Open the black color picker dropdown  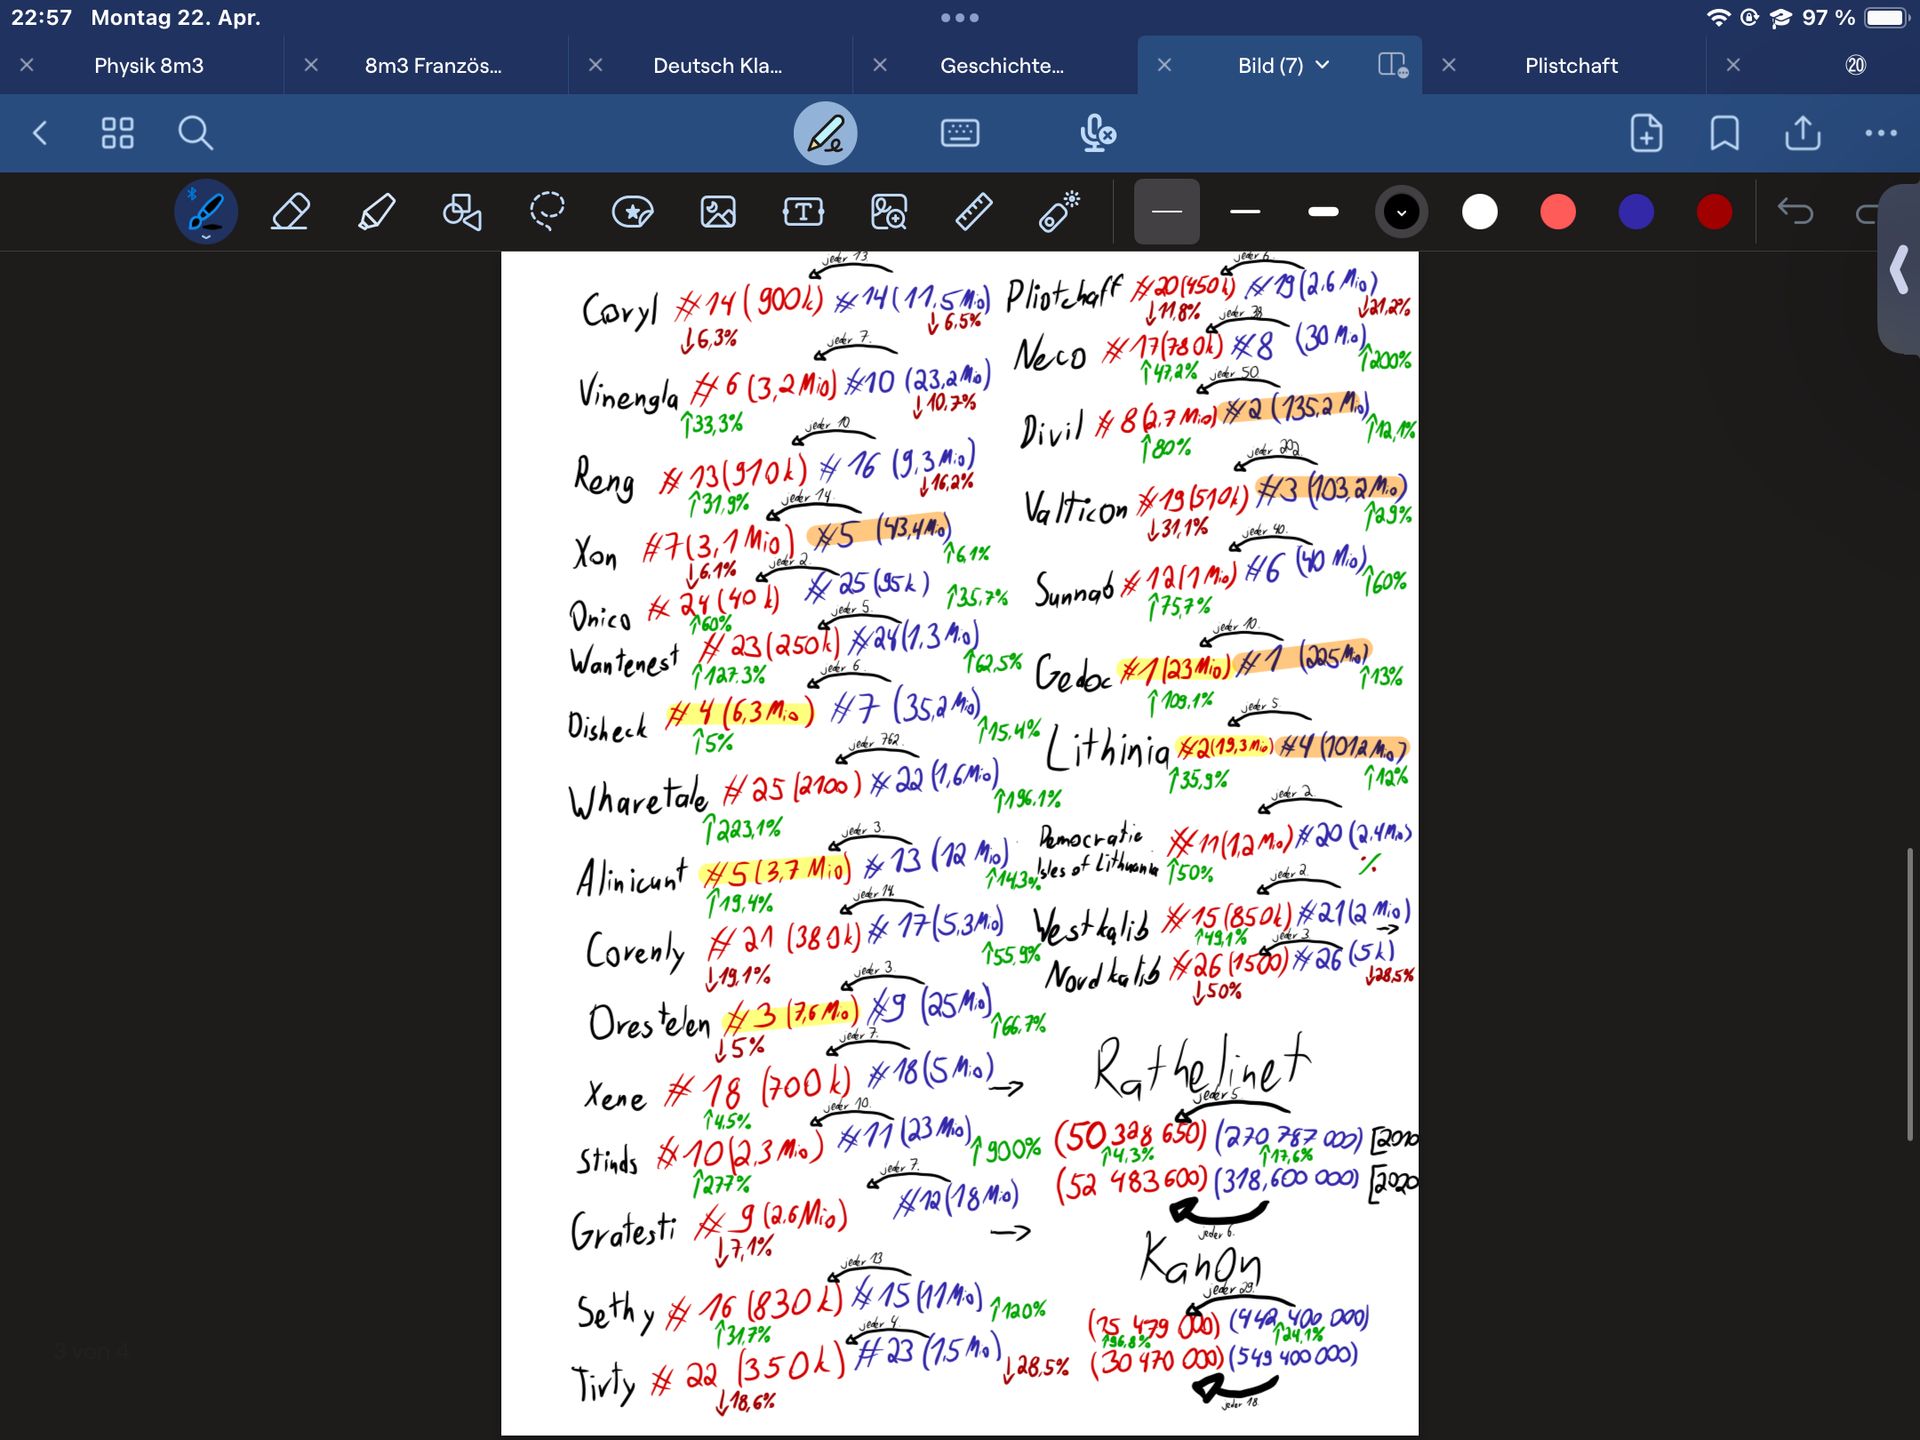click(1401, 212)
